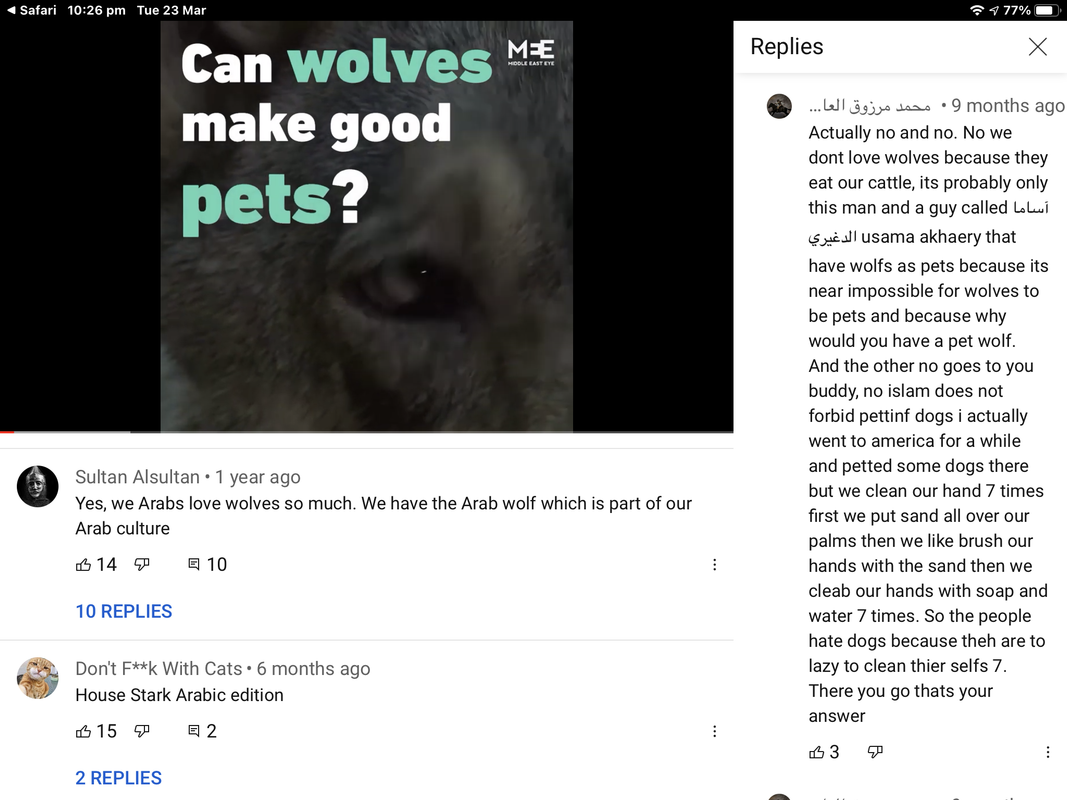Dislike the reply in the Replies panel

(x=875, y=752)
